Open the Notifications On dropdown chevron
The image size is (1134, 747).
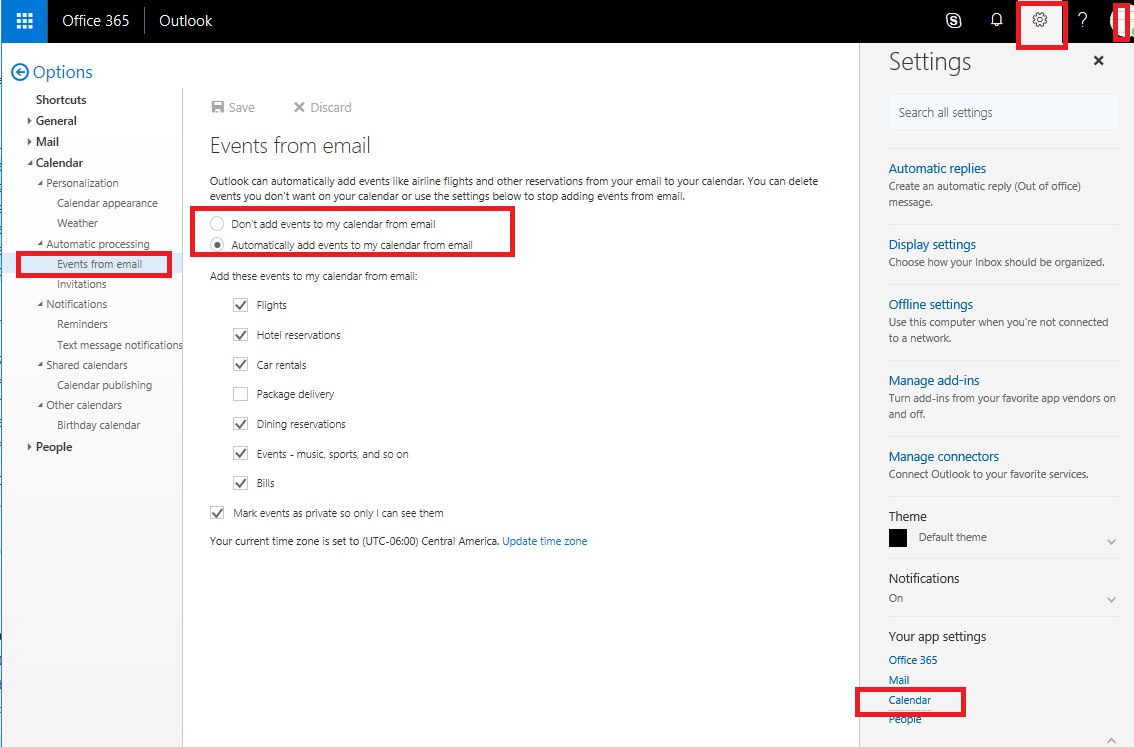tap(1112, 599)
